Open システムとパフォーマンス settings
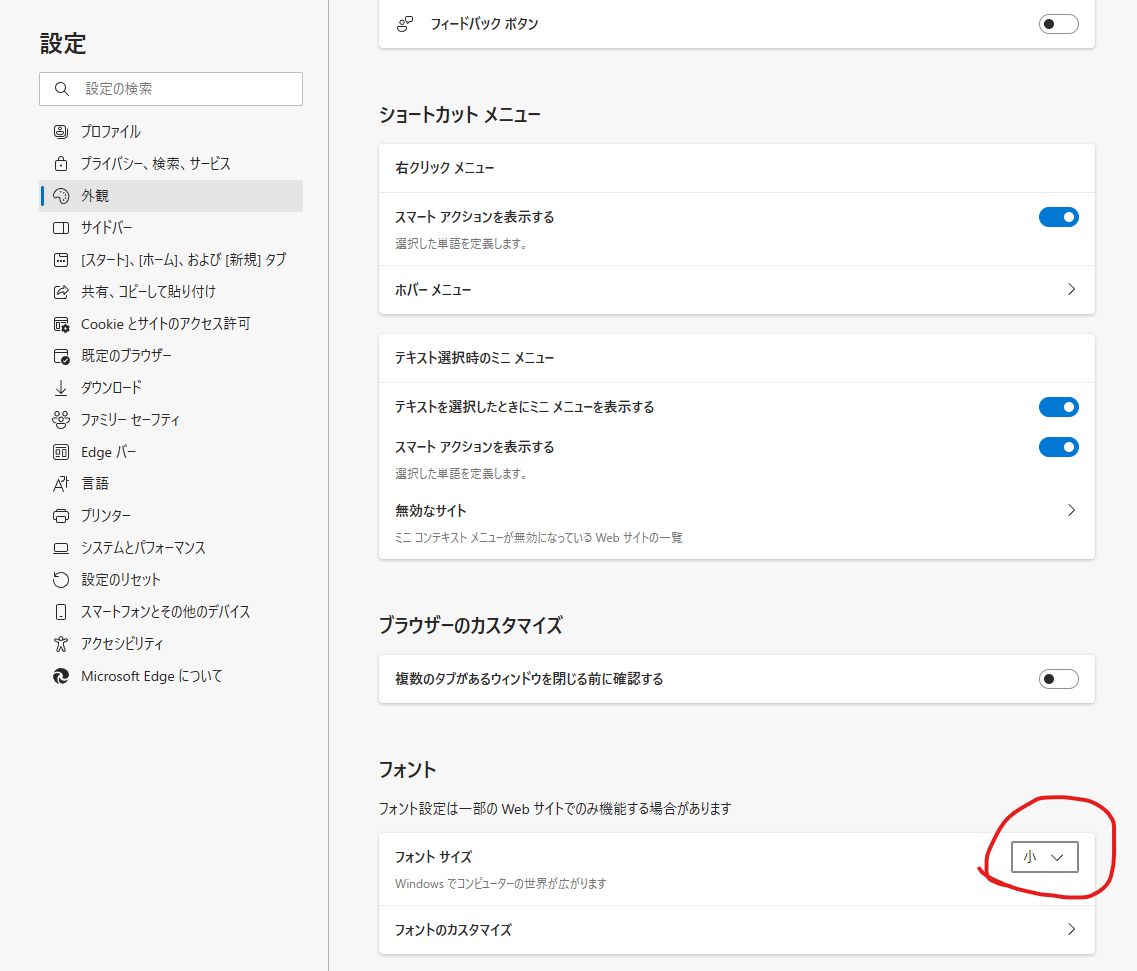Image resolution: width=1137 pixels, height=971 pixels. pyautogui.click(x=170, y=548)
